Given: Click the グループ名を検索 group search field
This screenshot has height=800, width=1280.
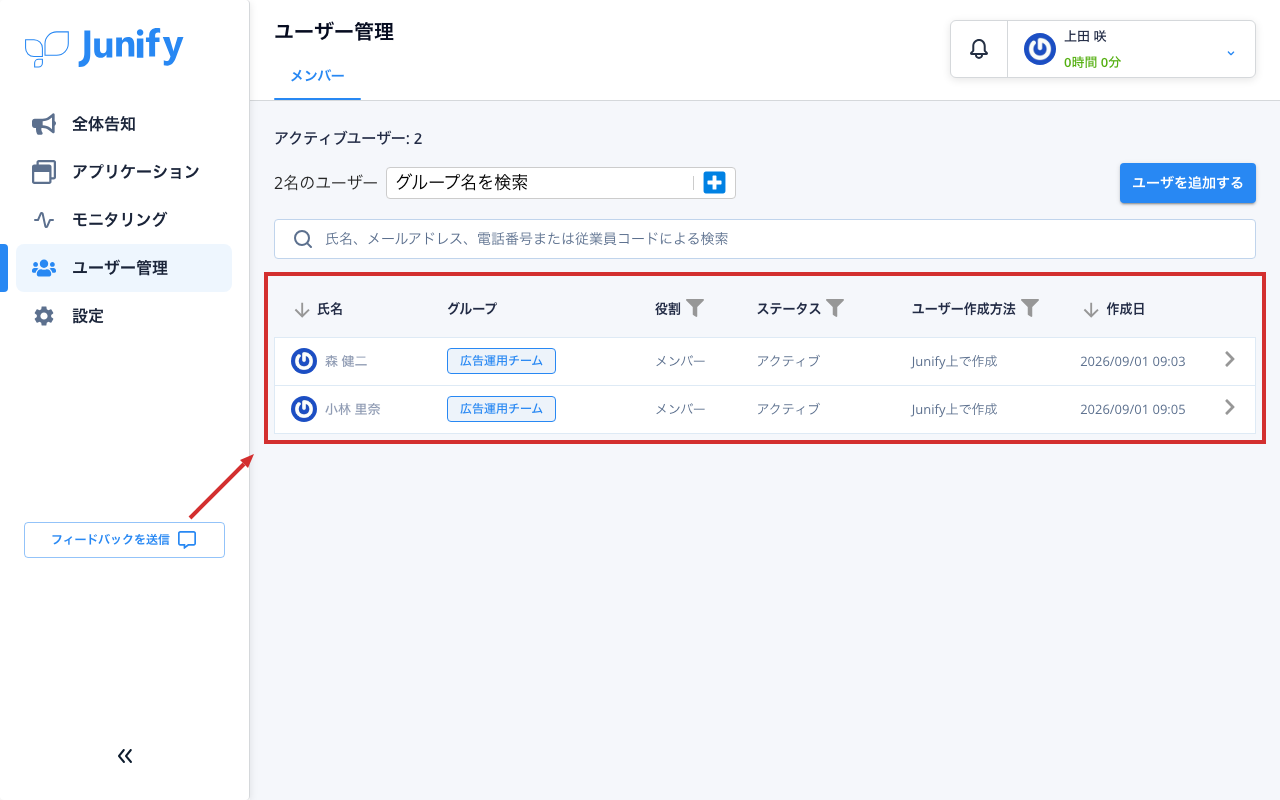Looking at the screenshot, I should click(538, 183).
